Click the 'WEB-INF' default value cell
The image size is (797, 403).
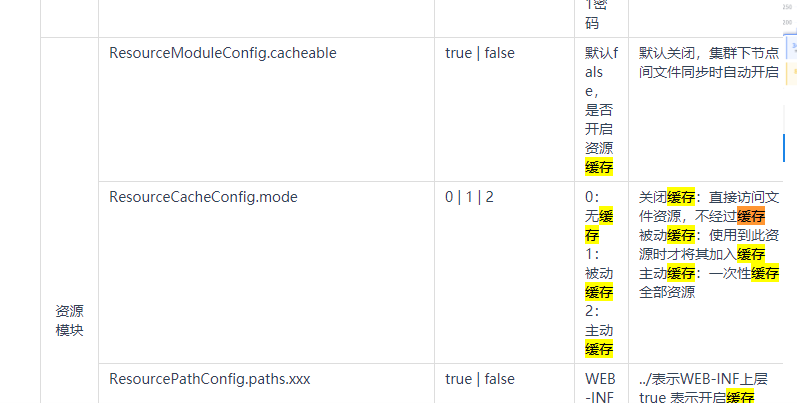tap(600, 387)
